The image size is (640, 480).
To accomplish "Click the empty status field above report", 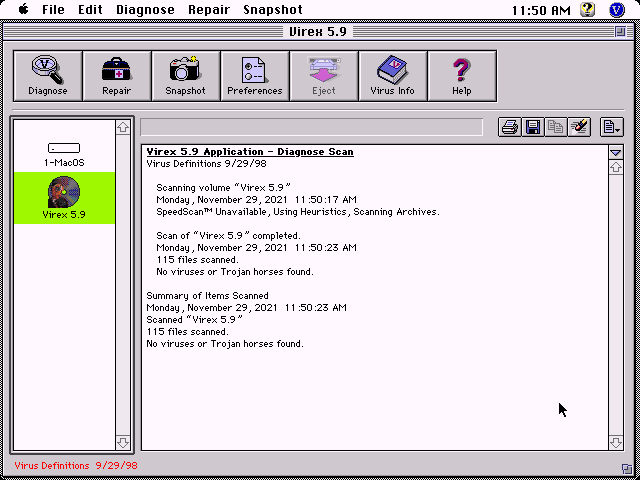I will pos(311,127).
